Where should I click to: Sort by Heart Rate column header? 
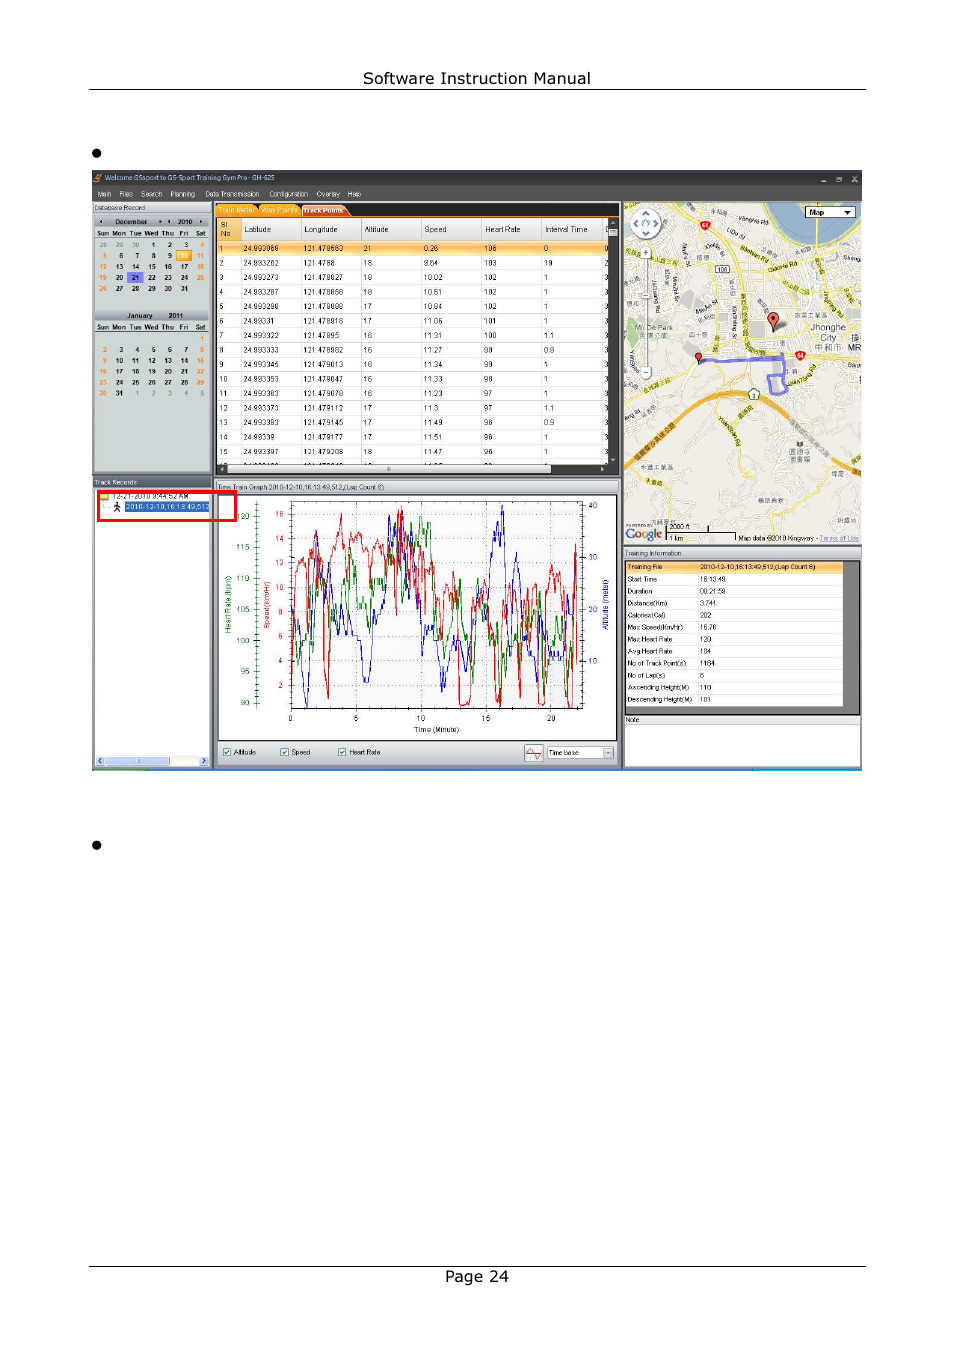(511, 229)
